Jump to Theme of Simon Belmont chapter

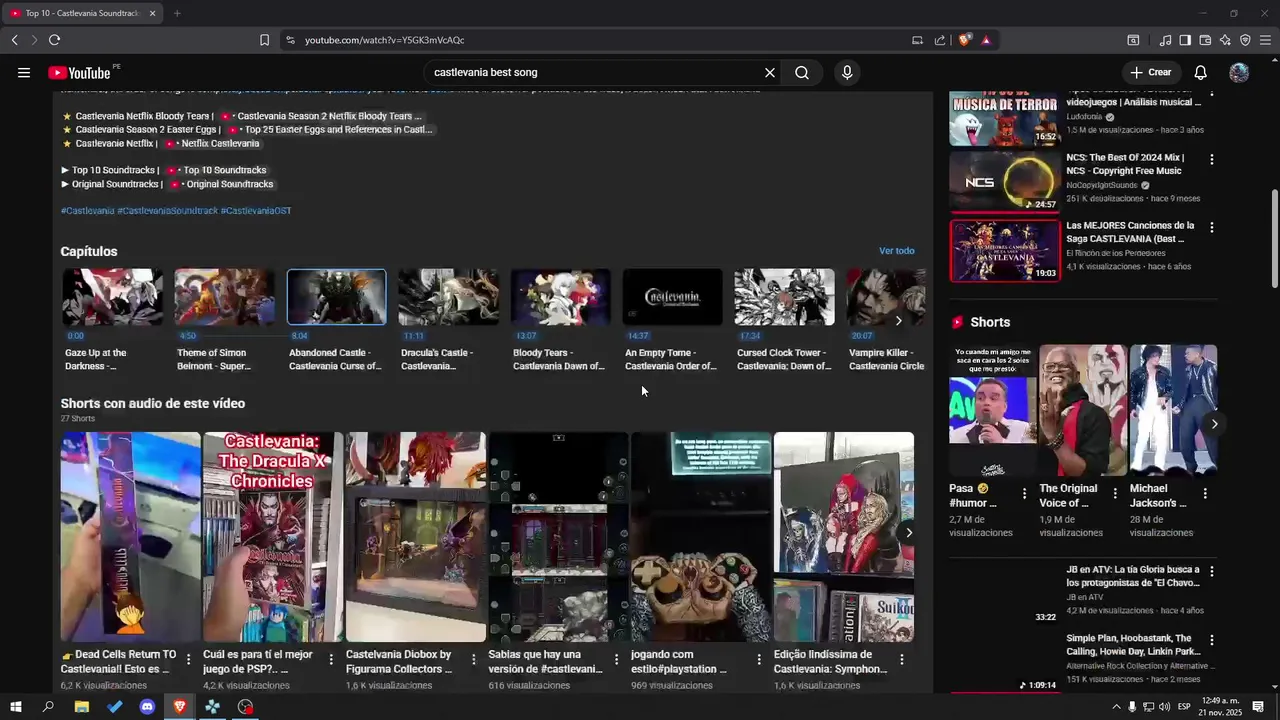click(x=224, y=320)
